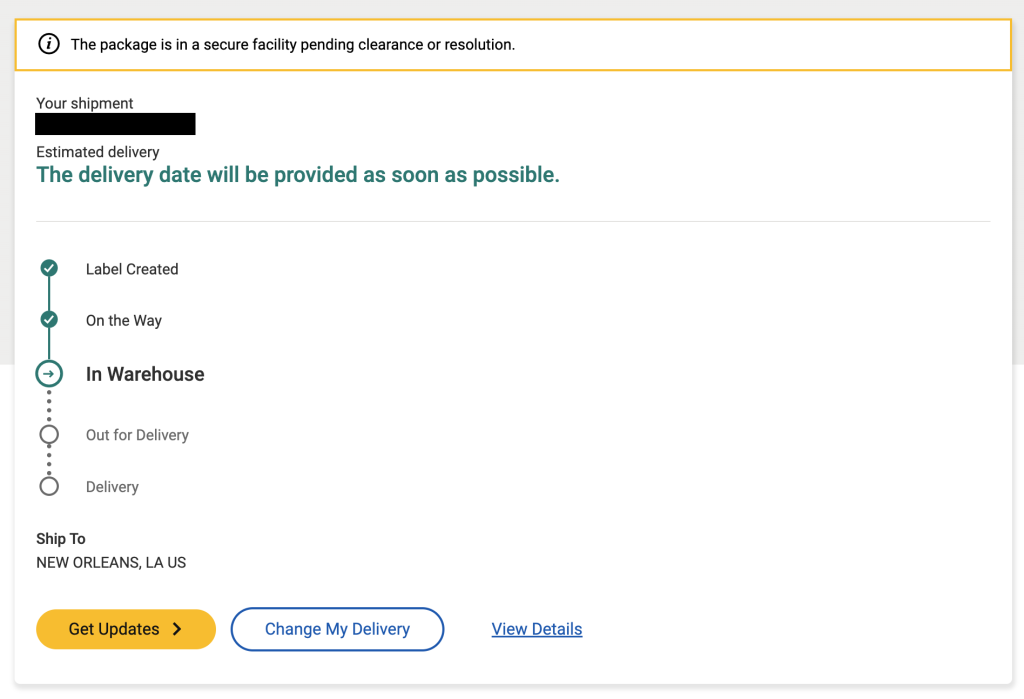The width and height of the screenshot is (1024, 699).
Task: Select the Change My Delivery button
Action: 338,629
